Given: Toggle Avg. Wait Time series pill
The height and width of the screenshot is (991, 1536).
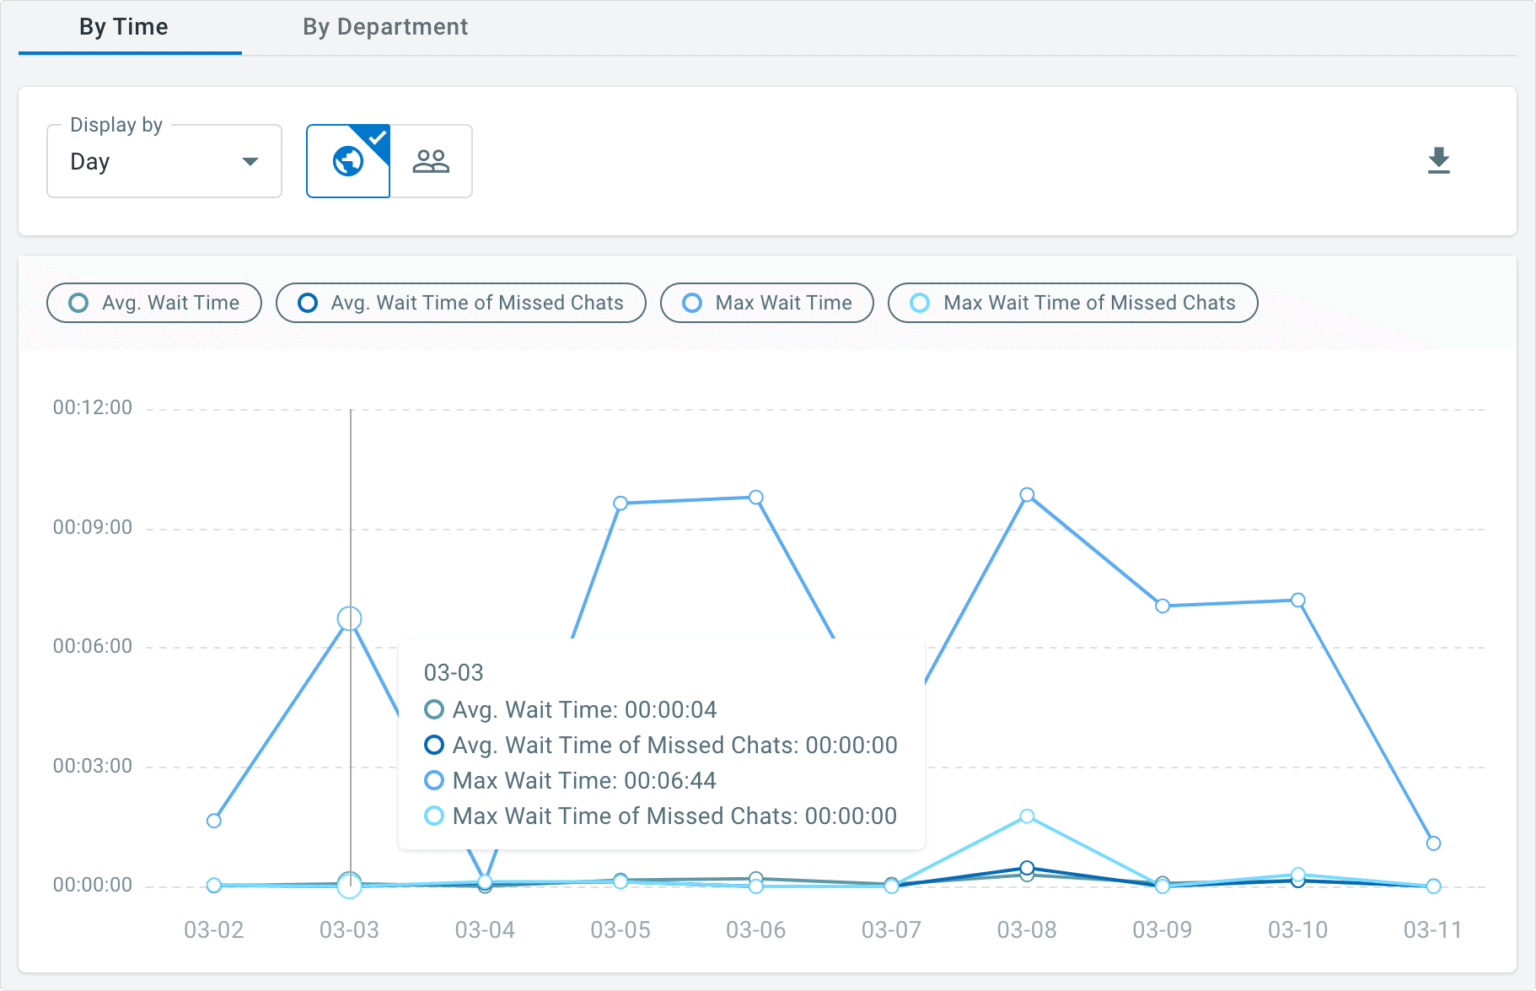Looking at the screenshot, I should 154,303.
